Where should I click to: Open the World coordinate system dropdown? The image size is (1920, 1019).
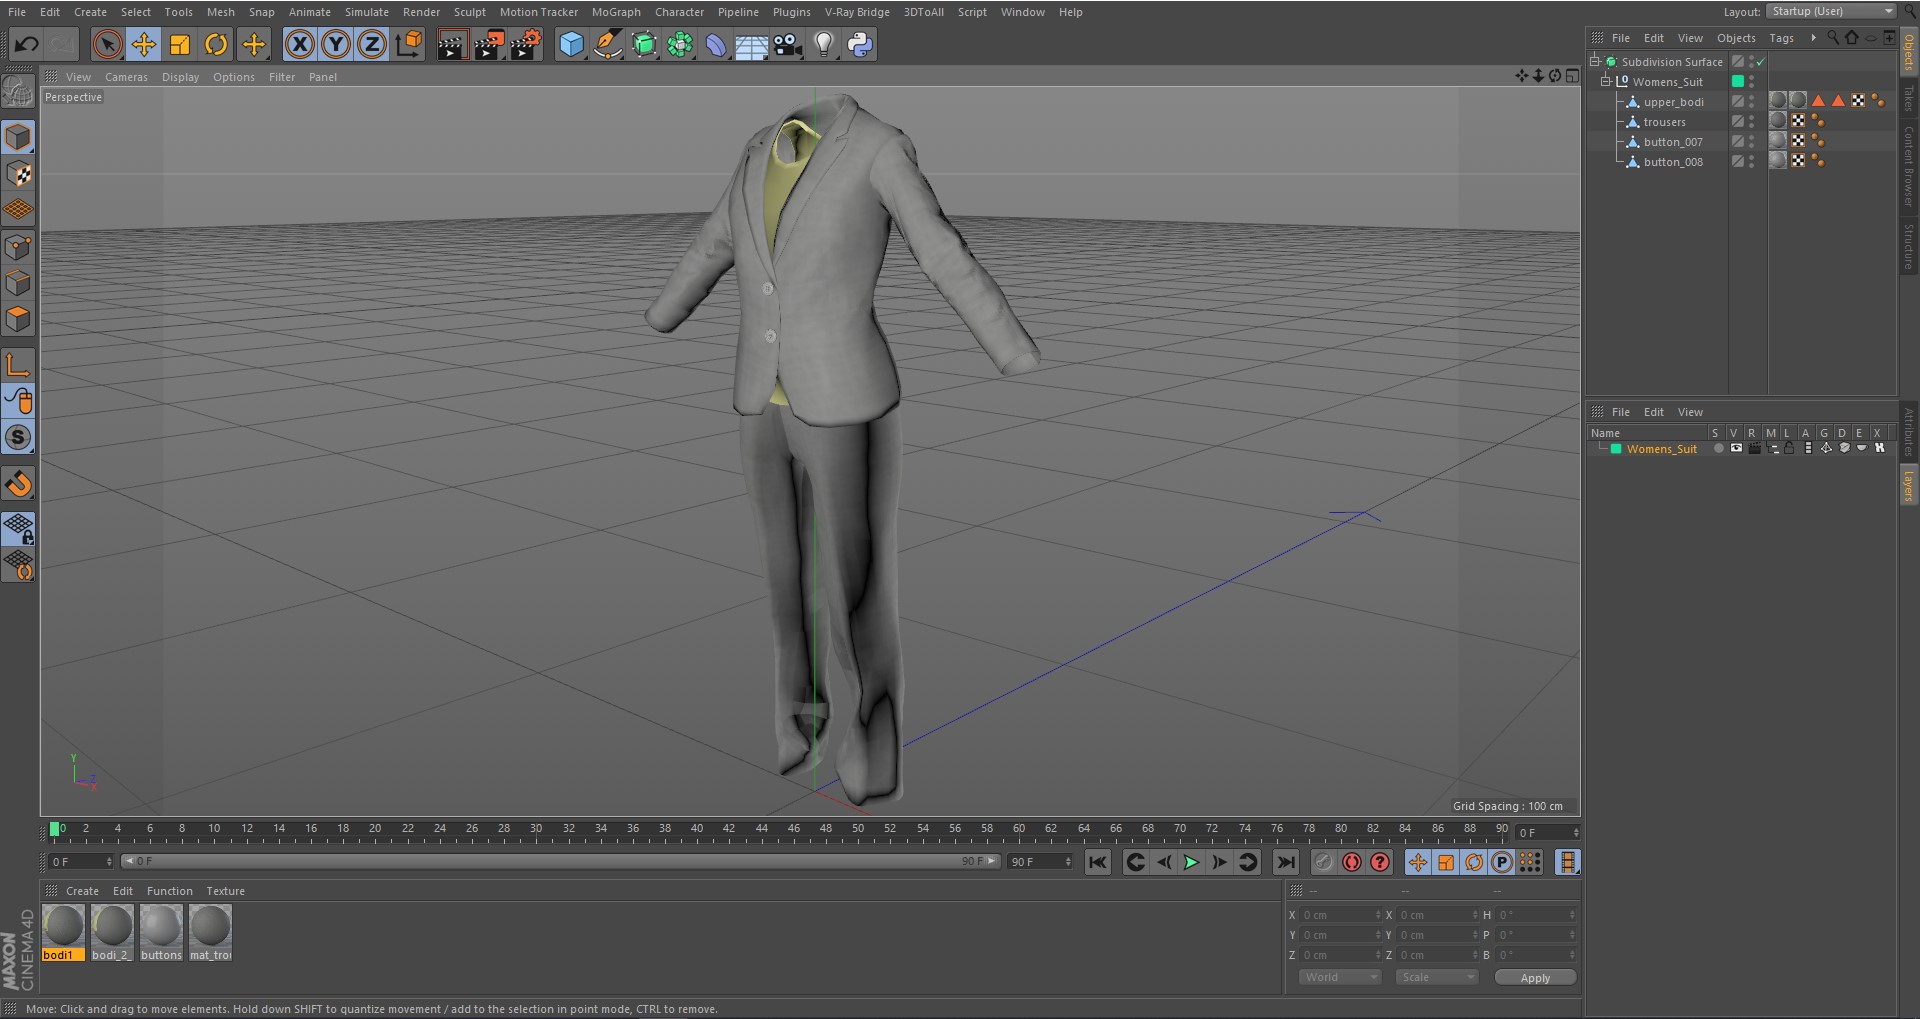click(1339, 977)
